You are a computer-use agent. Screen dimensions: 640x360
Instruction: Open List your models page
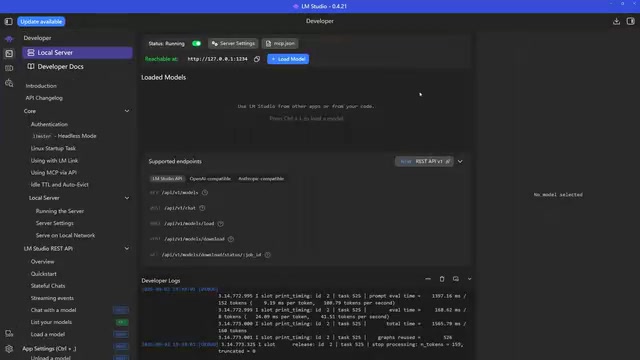[51, 322]
